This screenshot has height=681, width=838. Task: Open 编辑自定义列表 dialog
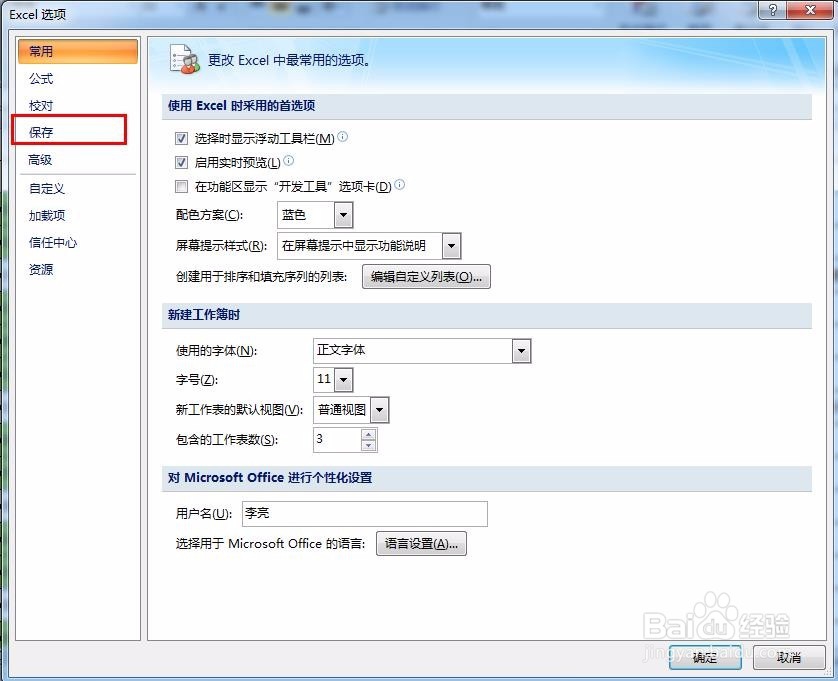coord(426,277)
